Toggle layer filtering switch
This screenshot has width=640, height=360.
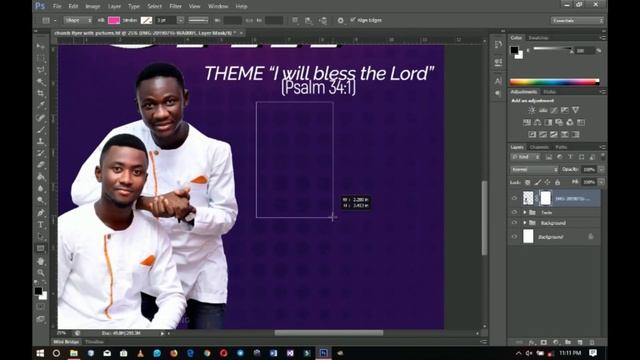602,157
